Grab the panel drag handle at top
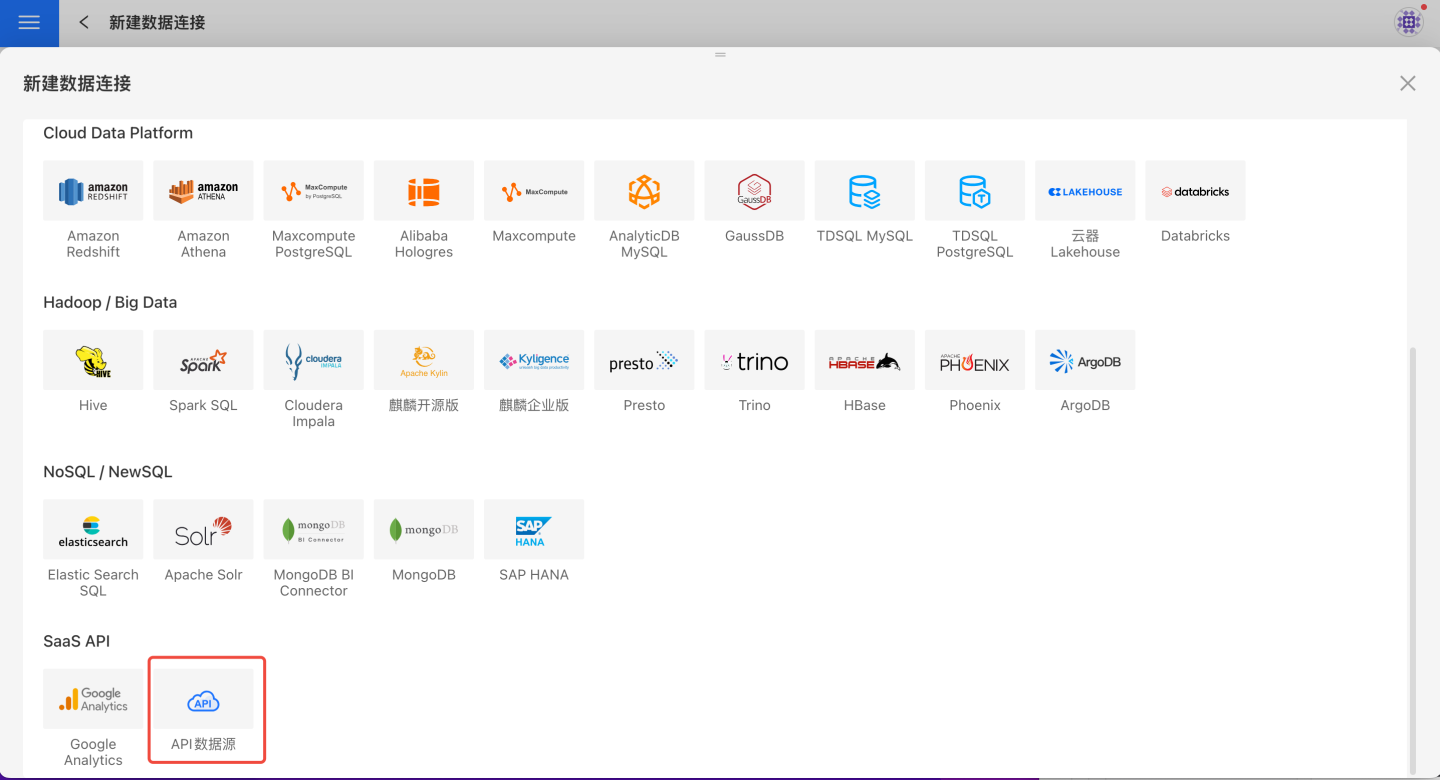The image size is (1440, 780). (720, 55)
